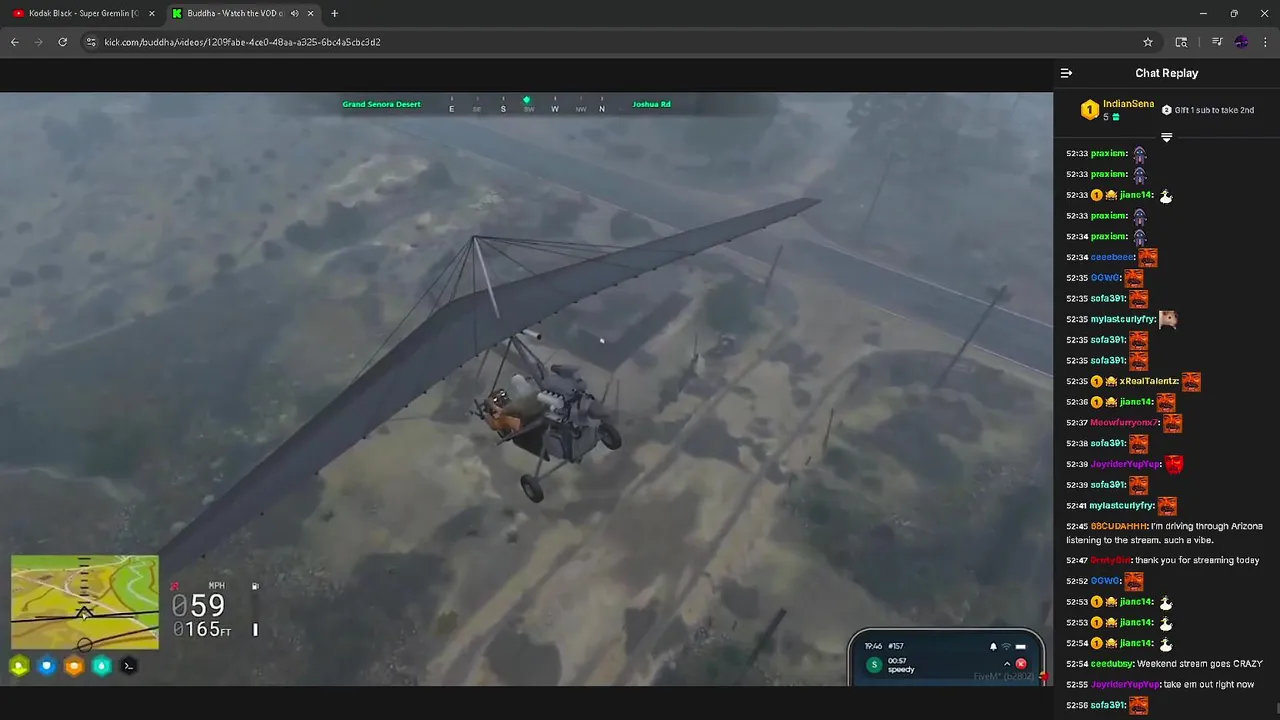
Task: Click the 52:45 timestamp in chat
Action: 1077,526
